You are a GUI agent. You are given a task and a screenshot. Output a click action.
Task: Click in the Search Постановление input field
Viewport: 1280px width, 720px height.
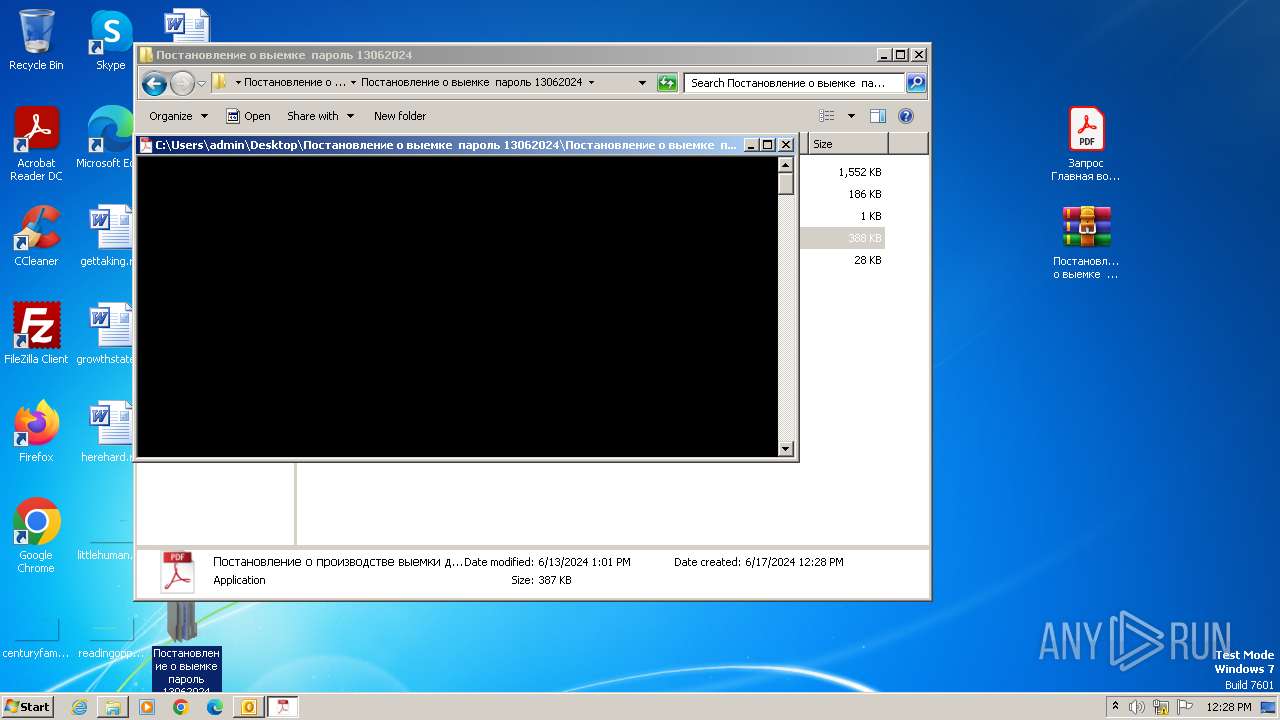[795, 83]
